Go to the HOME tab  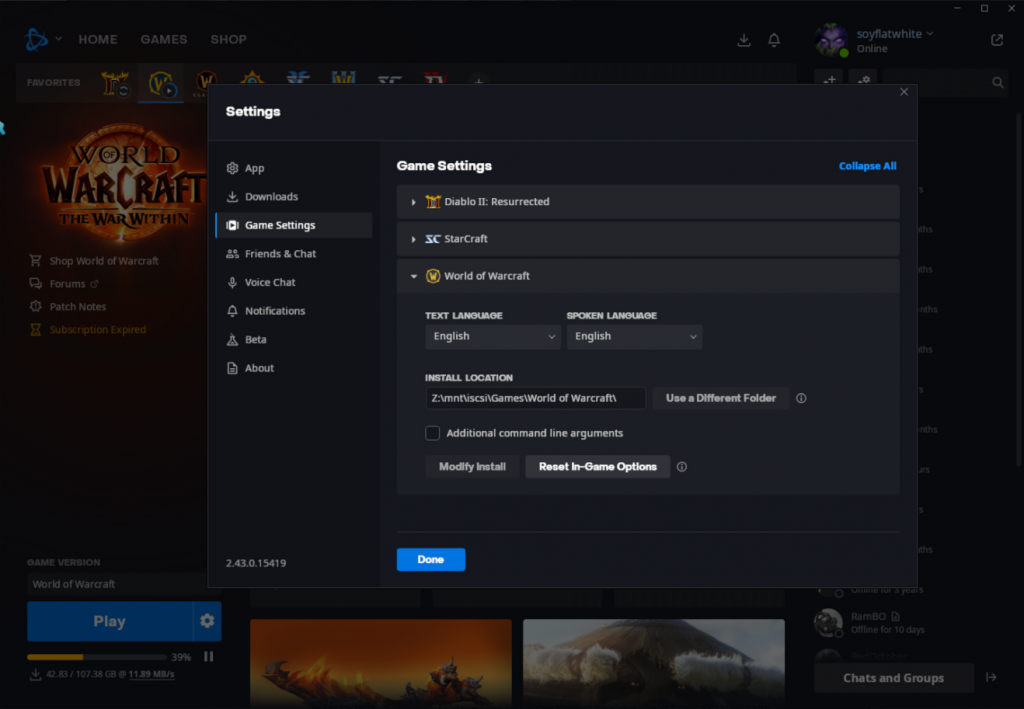tap(98, 39)
